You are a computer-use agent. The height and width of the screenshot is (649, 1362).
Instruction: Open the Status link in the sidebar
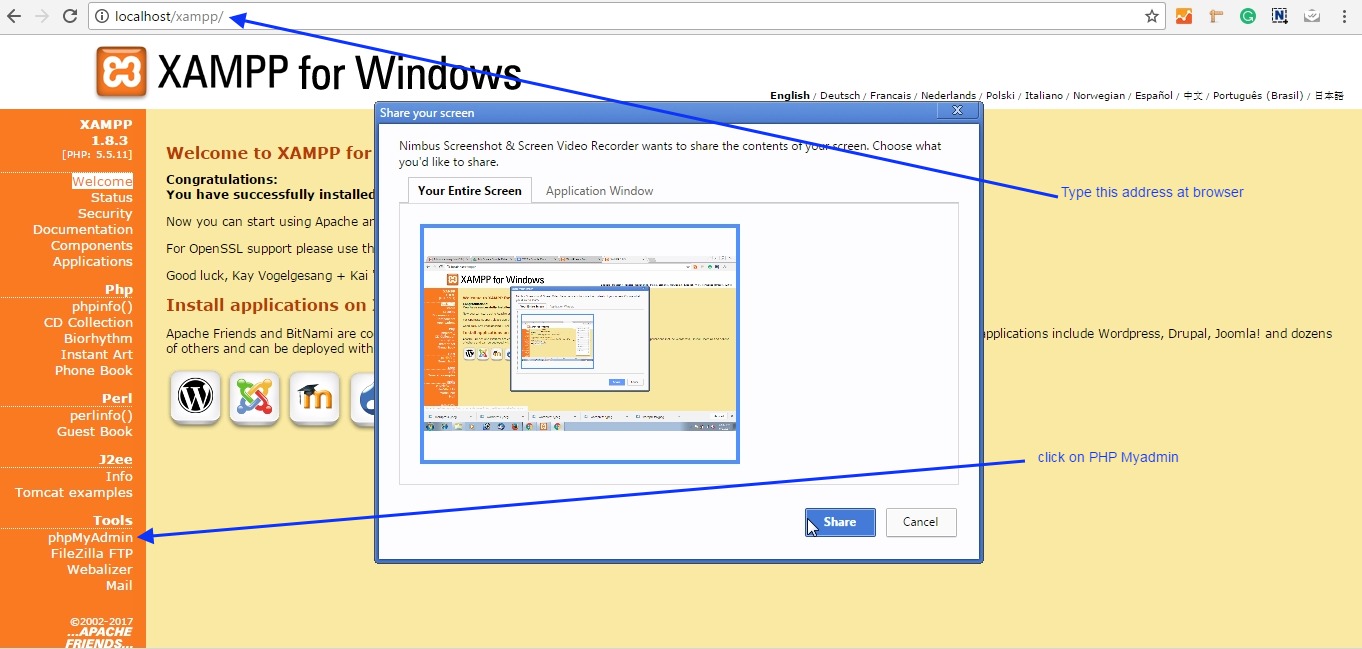(111, 198)
